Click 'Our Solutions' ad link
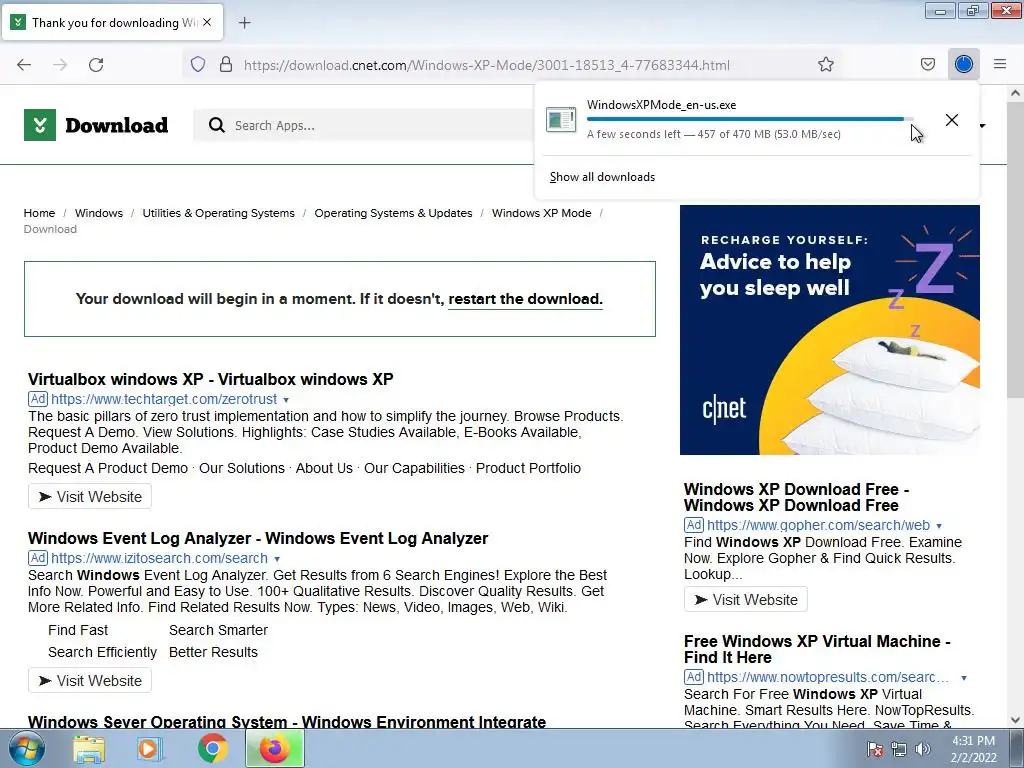This screenshot has width=1024, height=768. 242,468
